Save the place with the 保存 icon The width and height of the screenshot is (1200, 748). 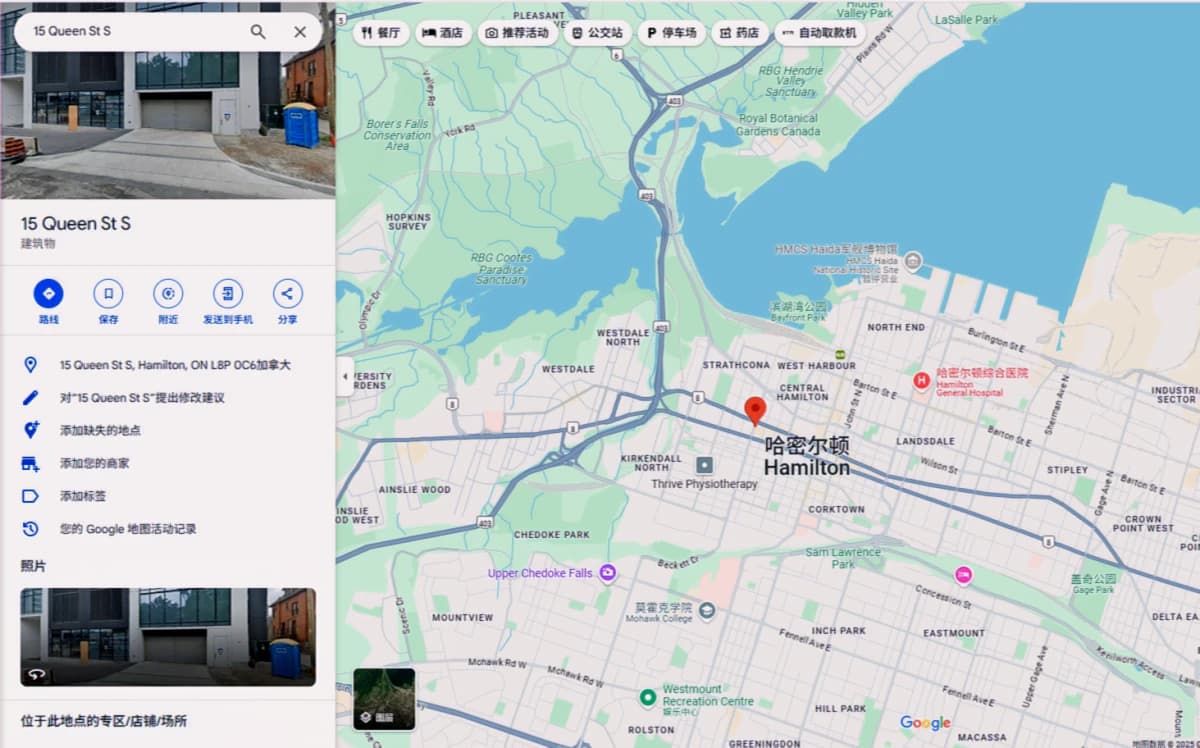click(108, 294)
